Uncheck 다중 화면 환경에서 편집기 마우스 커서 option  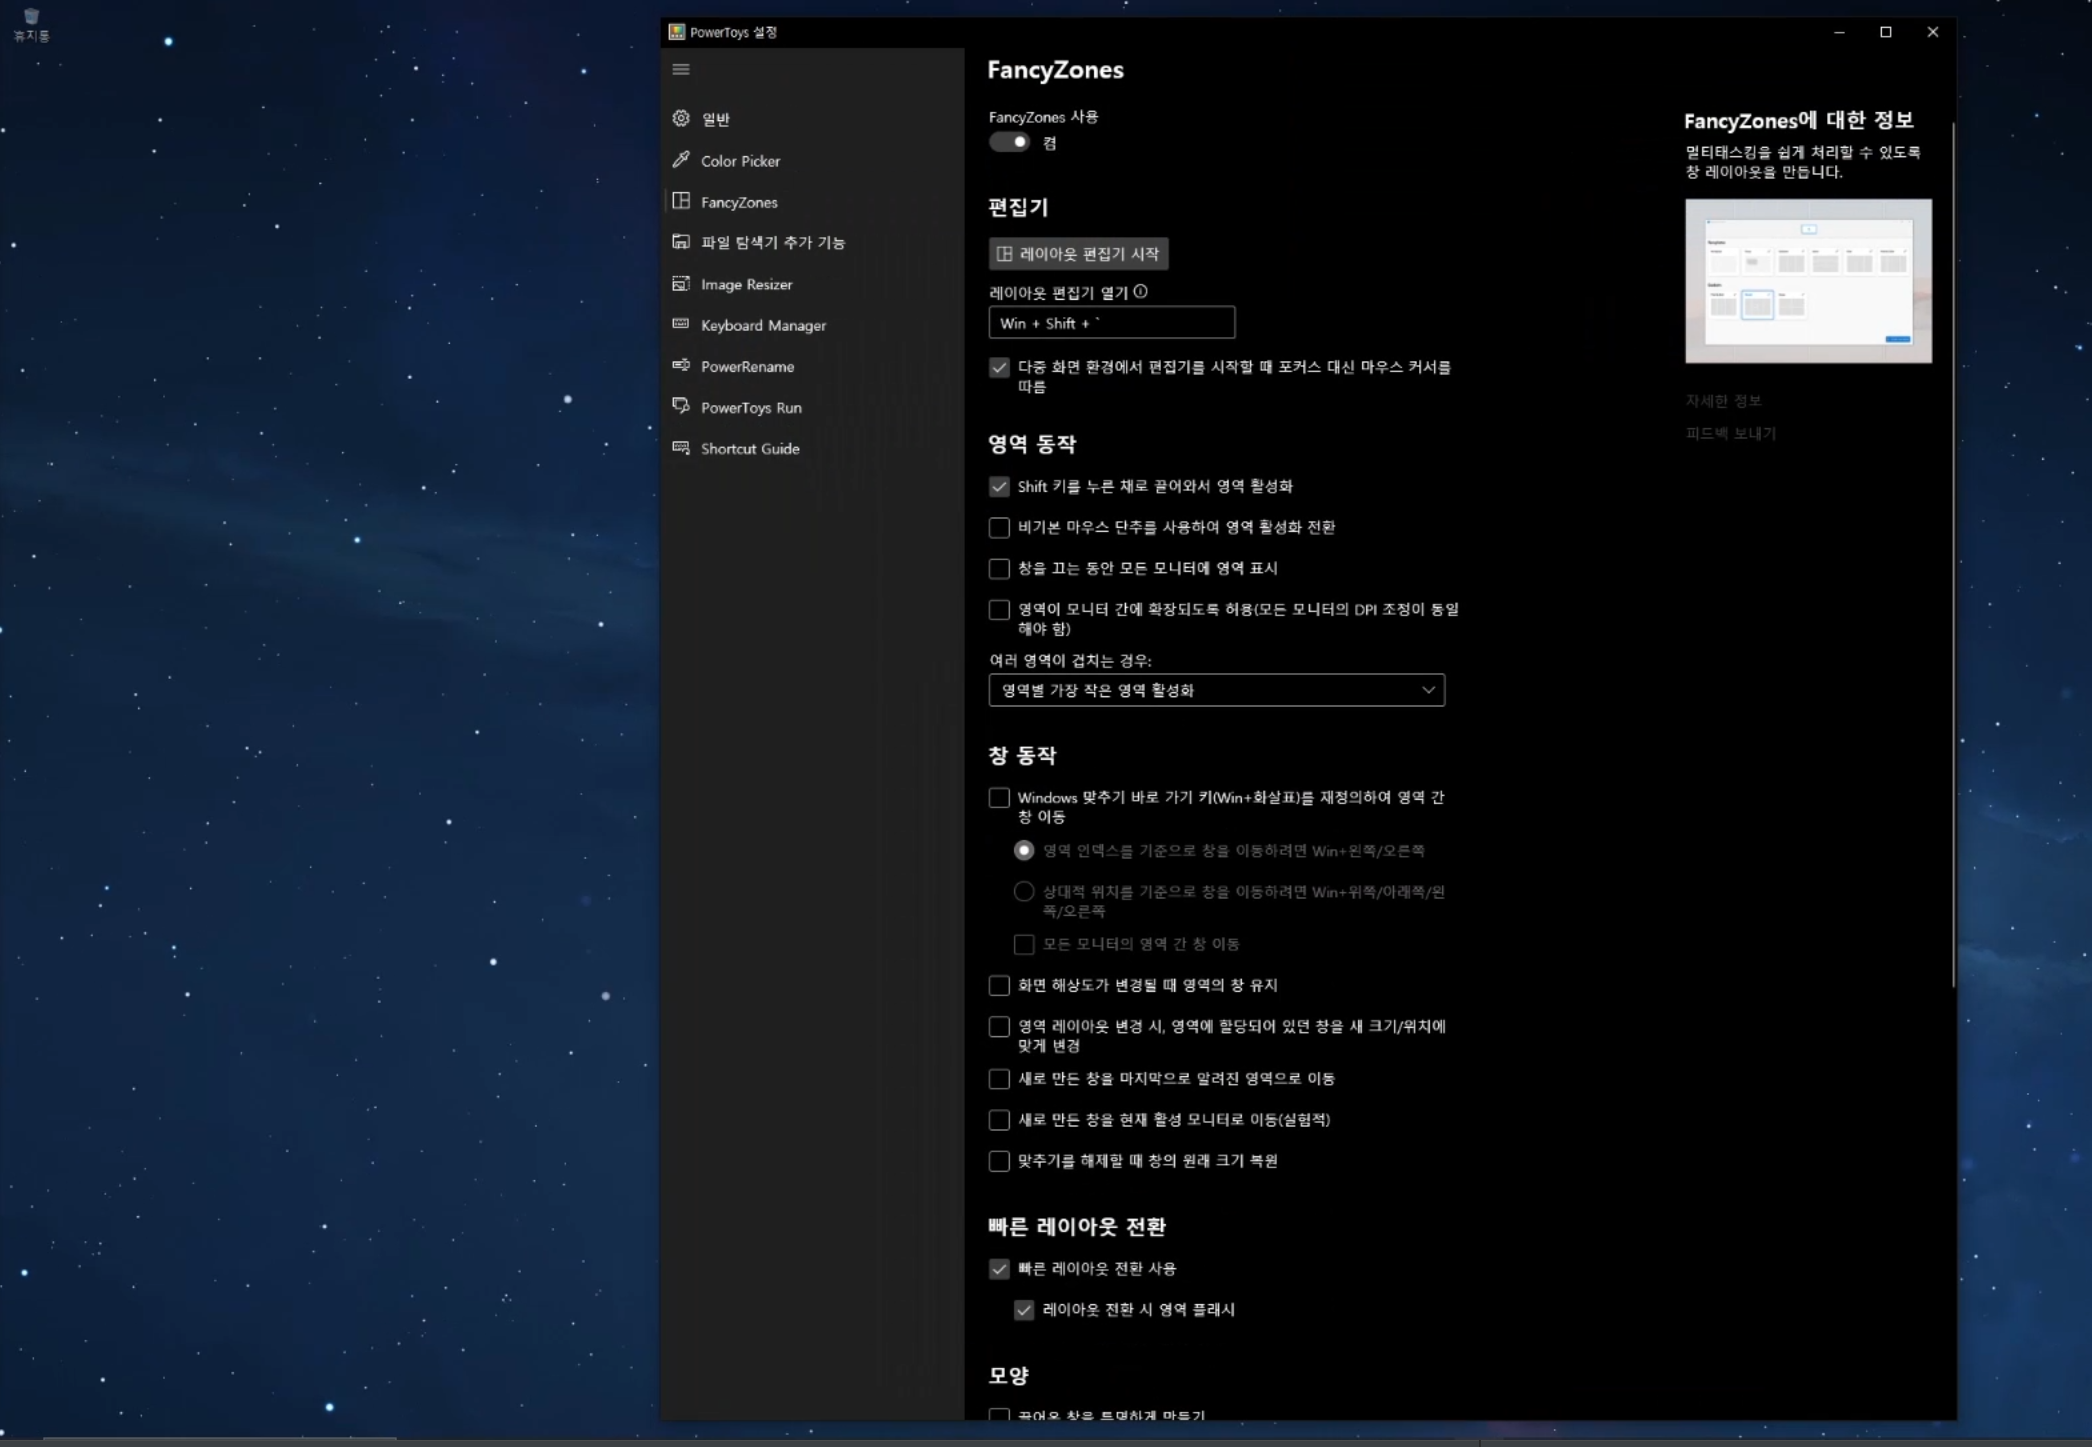point(999,367)
